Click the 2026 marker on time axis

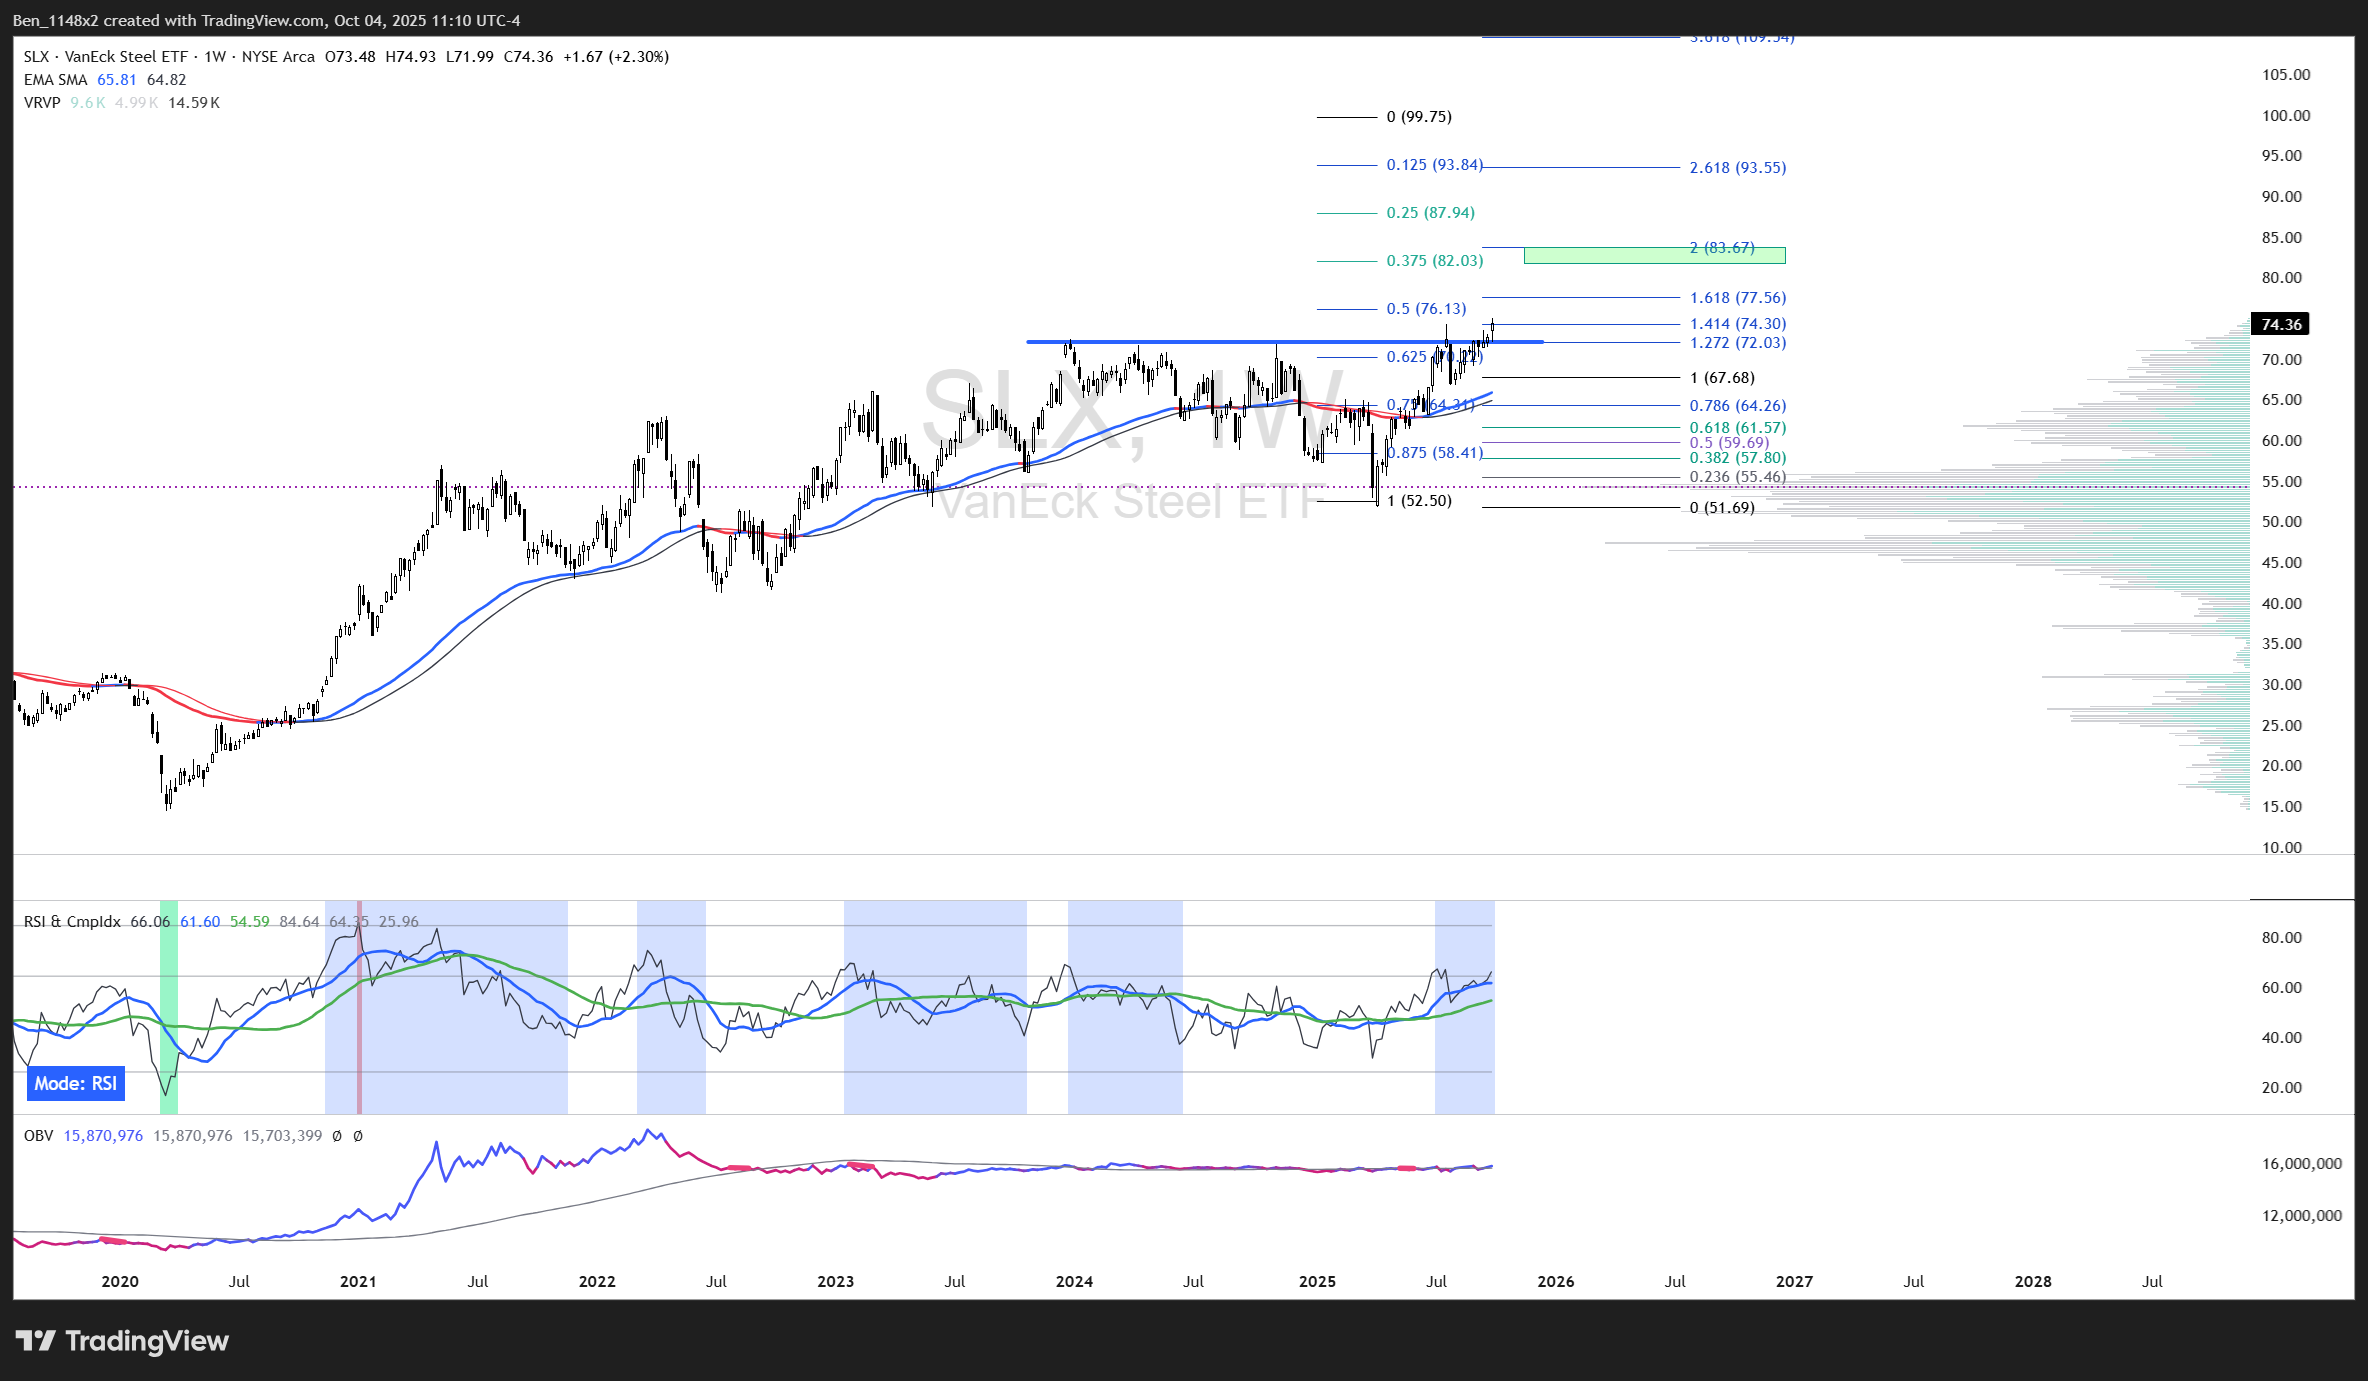click(x=1555, y=1282)
